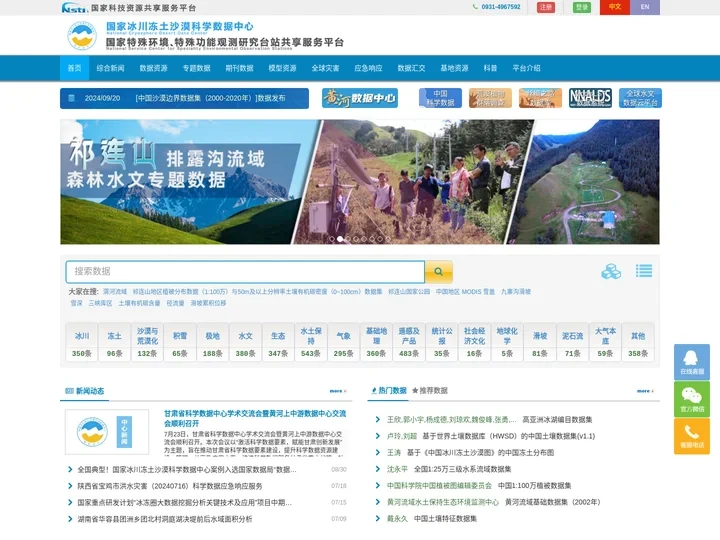The width and height of the screenshot is (720, 540).
Task: Click the green 登录 login button
Action: 582,7
